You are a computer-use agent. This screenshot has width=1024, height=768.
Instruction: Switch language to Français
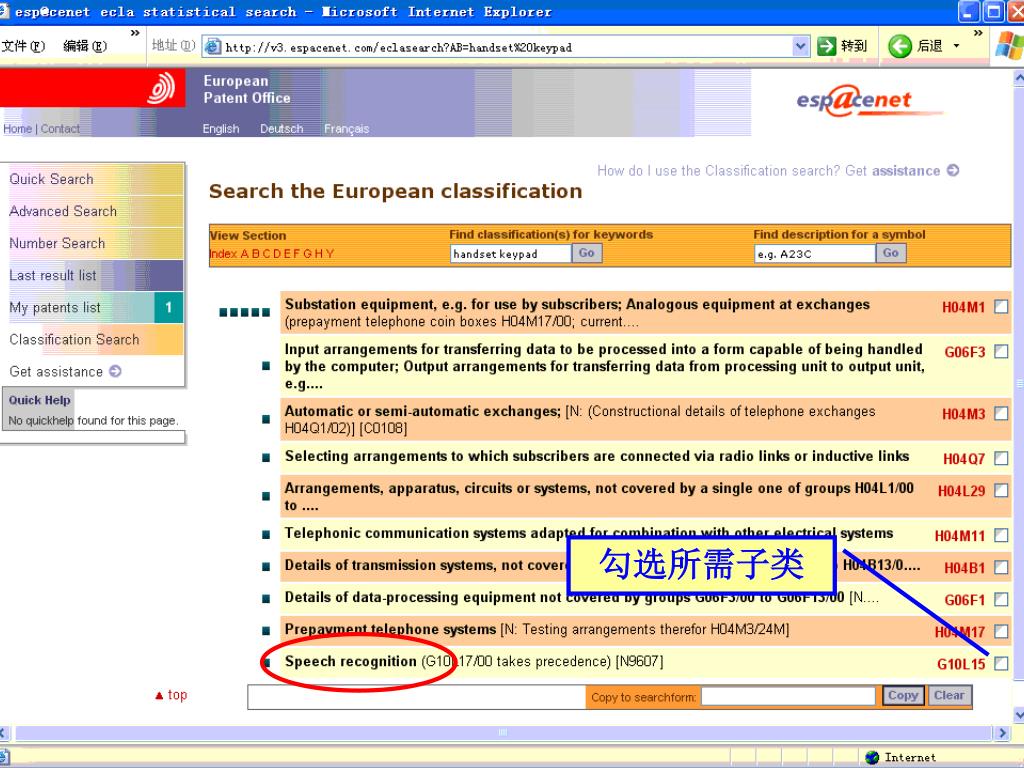[x=346, y=129]
